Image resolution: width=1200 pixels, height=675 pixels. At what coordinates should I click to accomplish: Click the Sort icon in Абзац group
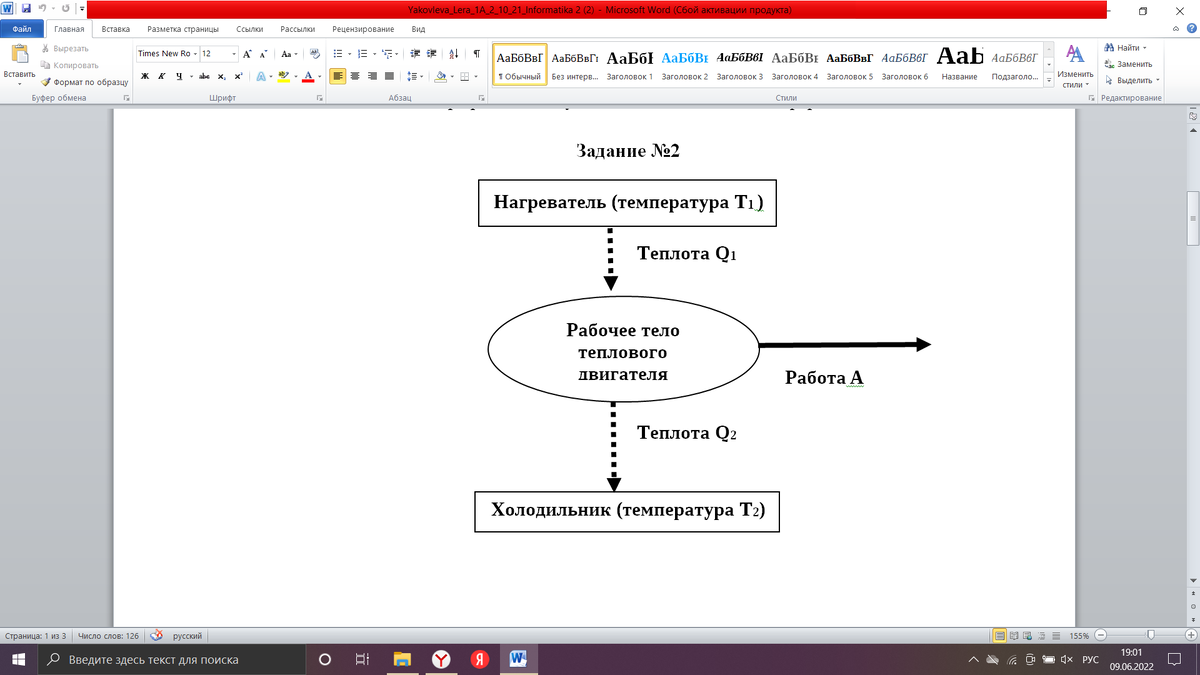[453, 54]
